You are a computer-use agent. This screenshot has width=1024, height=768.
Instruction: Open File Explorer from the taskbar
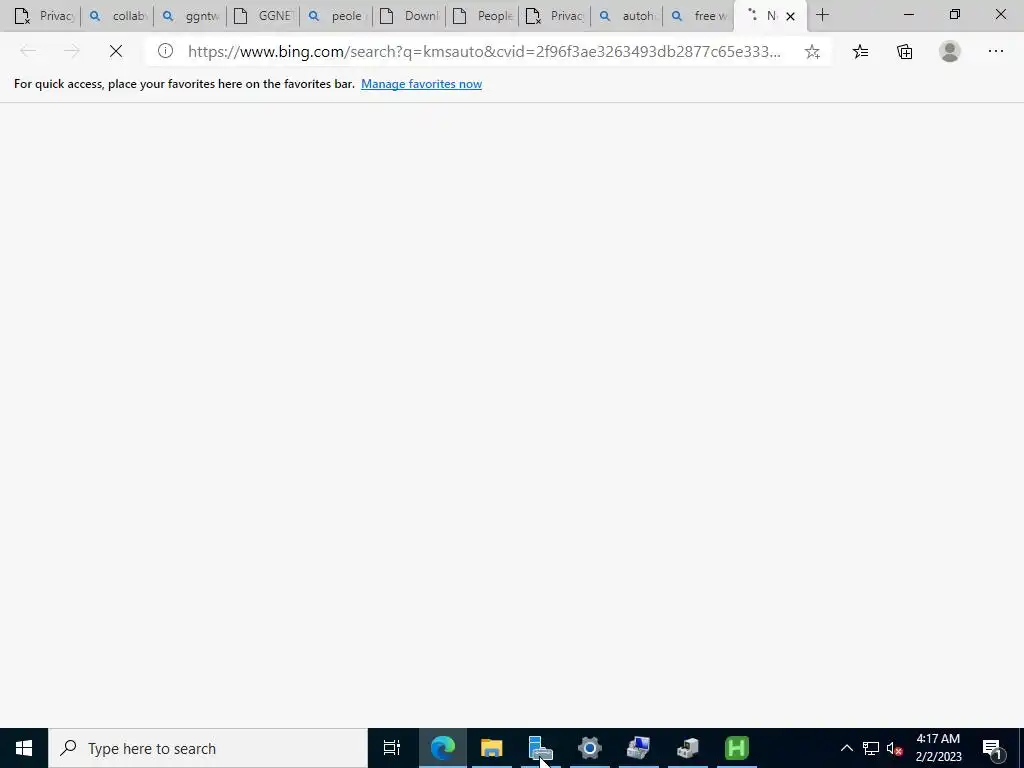(x=491, y=748)
